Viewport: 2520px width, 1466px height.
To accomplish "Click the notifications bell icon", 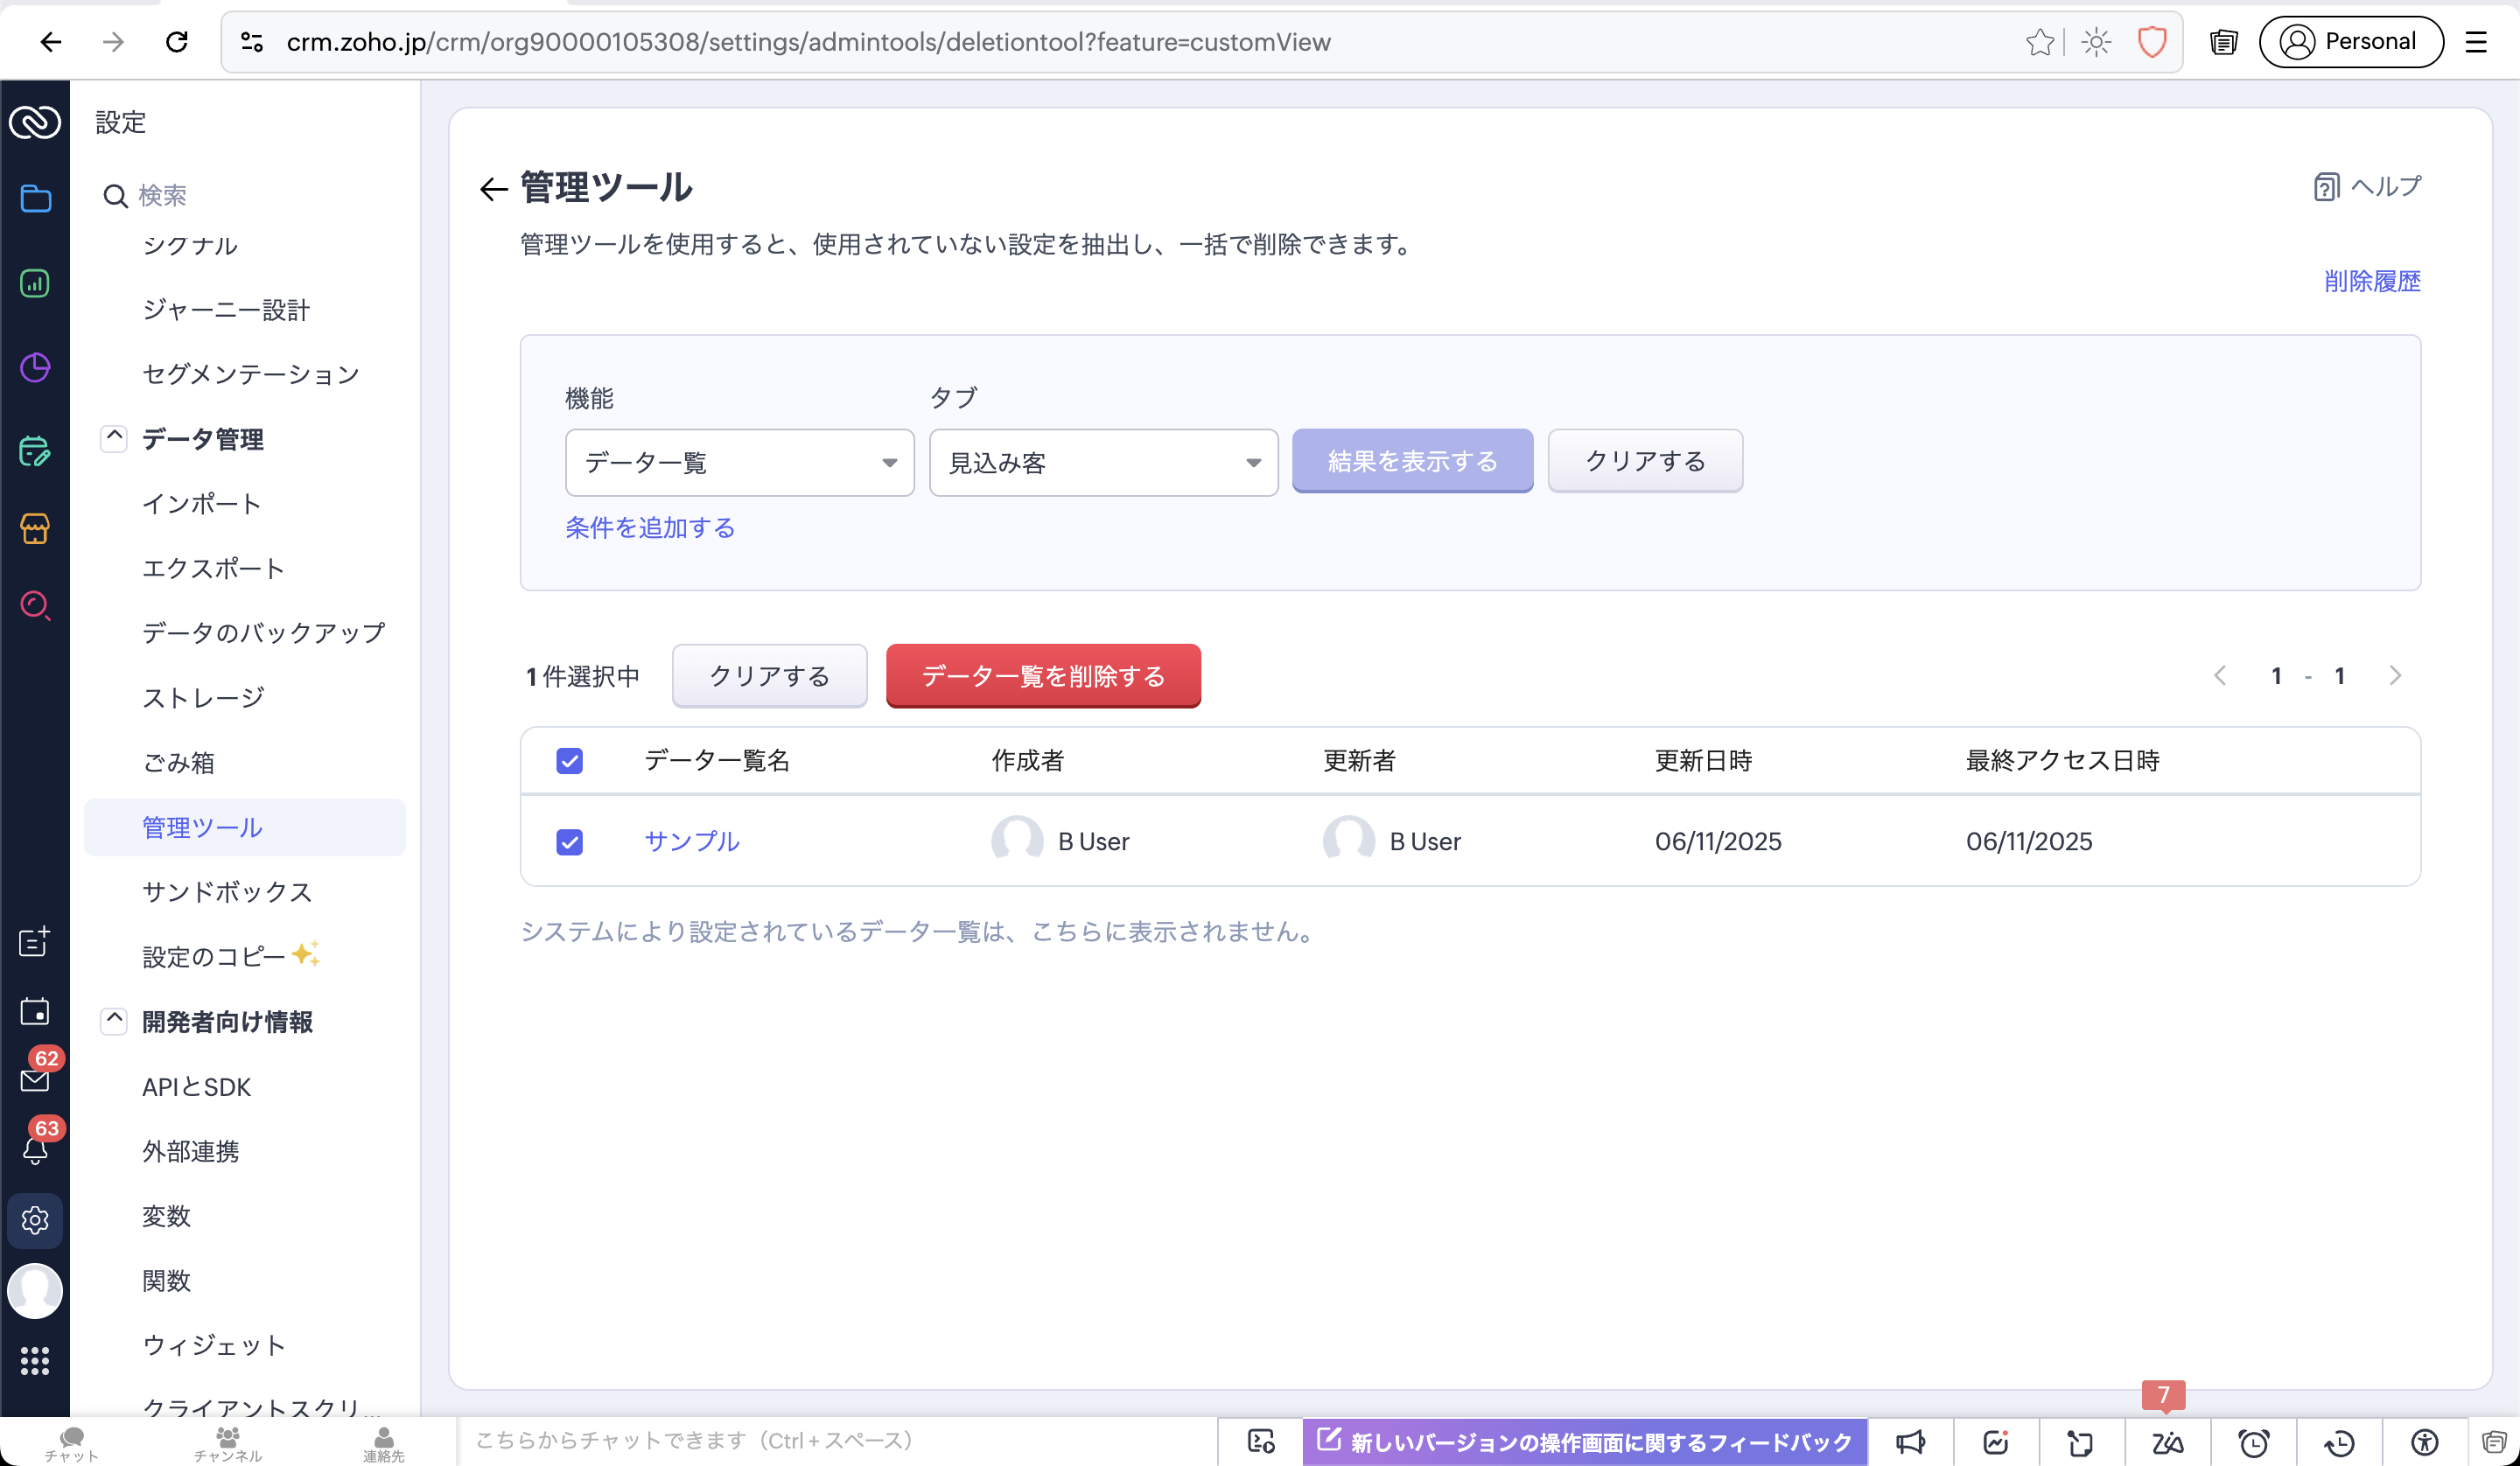I will tap(35, 1151).
